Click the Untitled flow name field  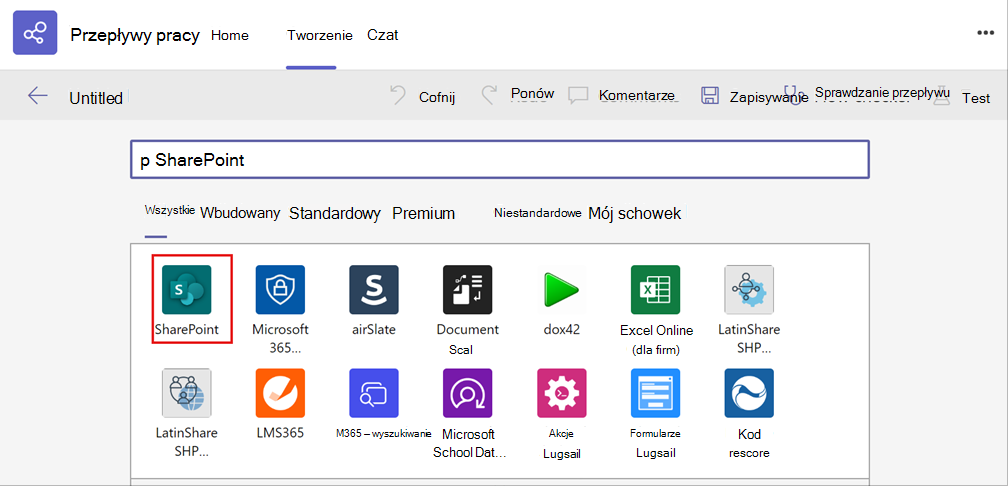pyautogui.click(x=96, y=98)
